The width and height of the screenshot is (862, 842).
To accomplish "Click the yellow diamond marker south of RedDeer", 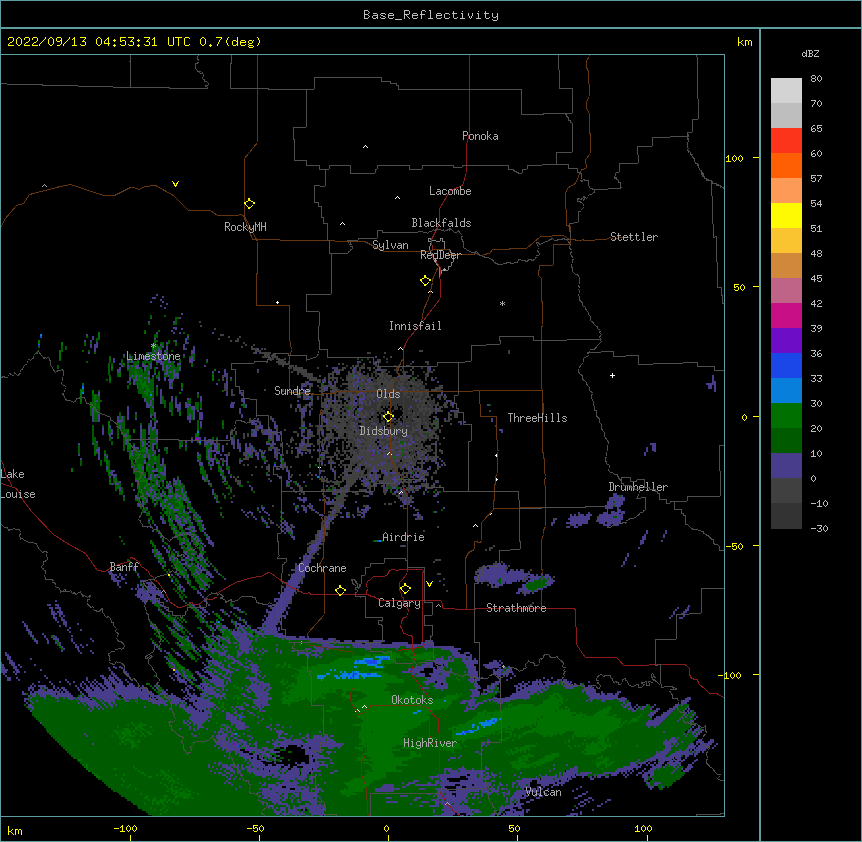I will (426, 281).
